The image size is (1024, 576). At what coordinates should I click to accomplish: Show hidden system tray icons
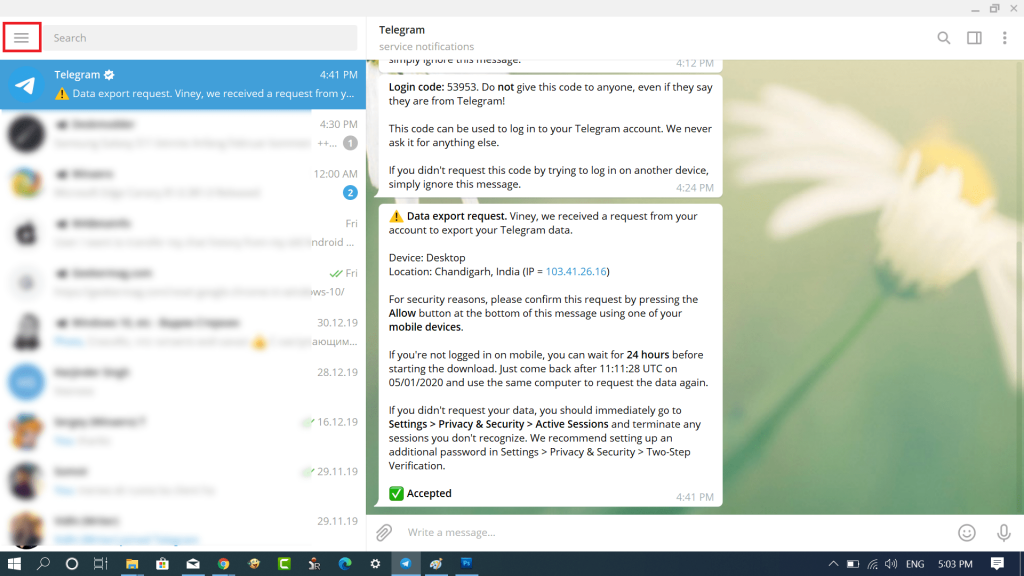[x=833, y=564]
